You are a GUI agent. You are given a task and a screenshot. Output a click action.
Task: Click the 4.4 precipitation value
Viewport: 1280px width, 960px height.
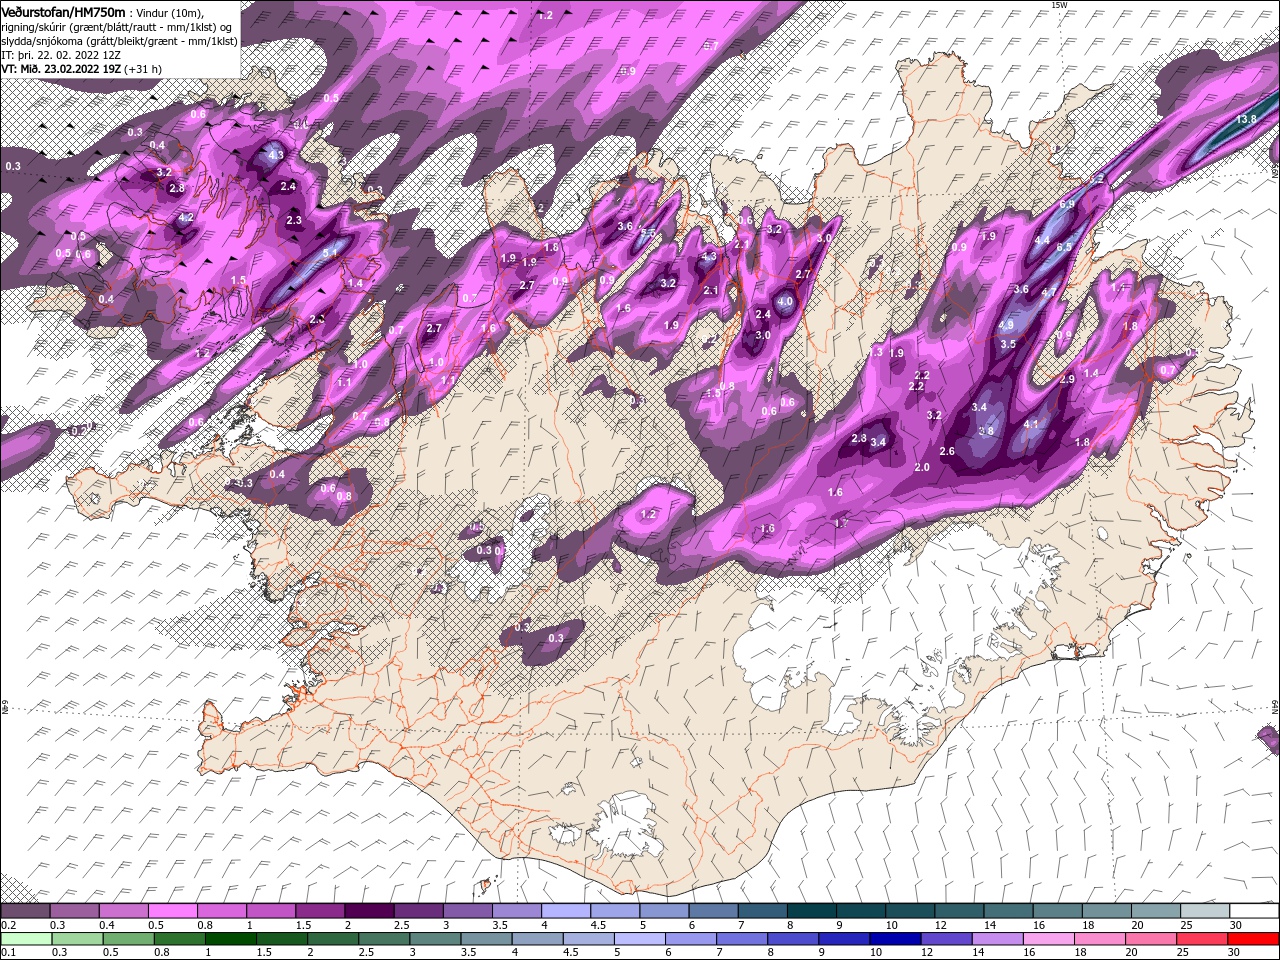tap(1042, 240)
